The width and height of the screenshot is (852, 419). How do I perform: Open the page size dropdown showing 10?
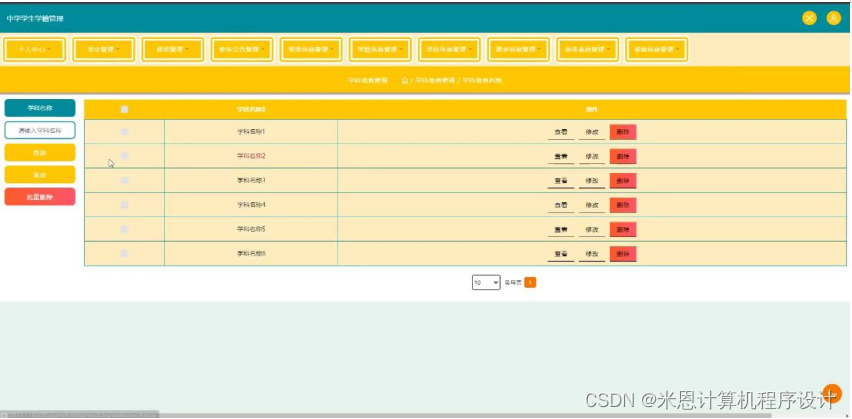pyautogui.click(x=486, y=283)
